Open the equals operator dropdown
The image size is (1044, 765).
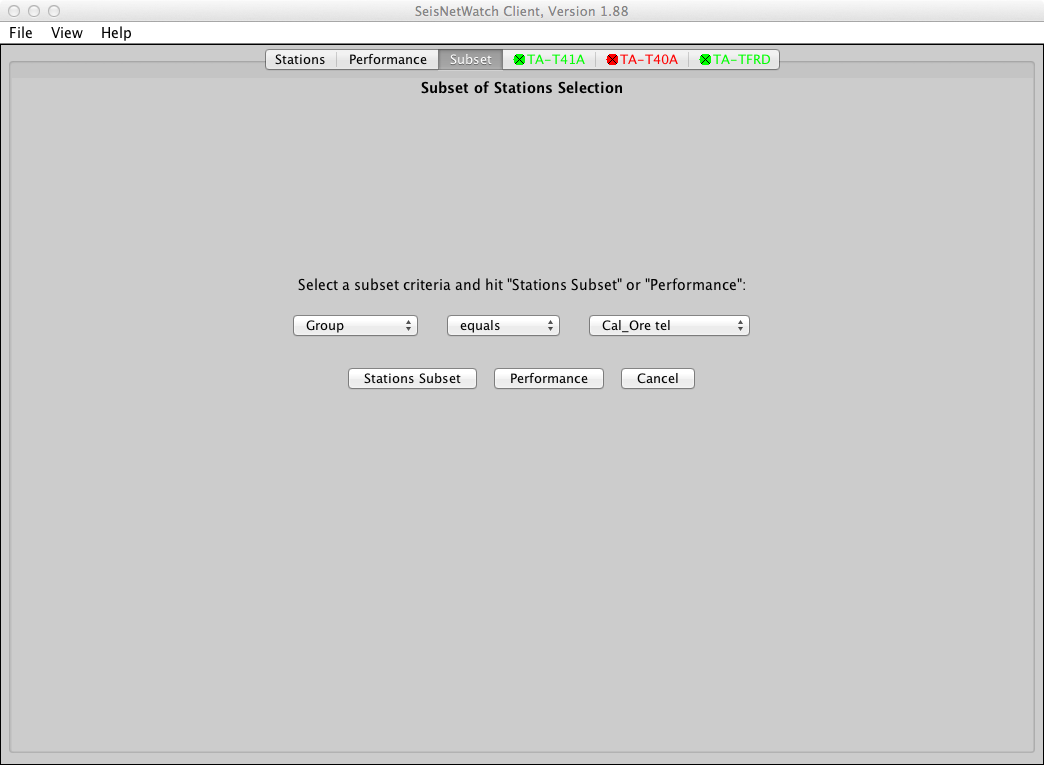click(503, 326)
